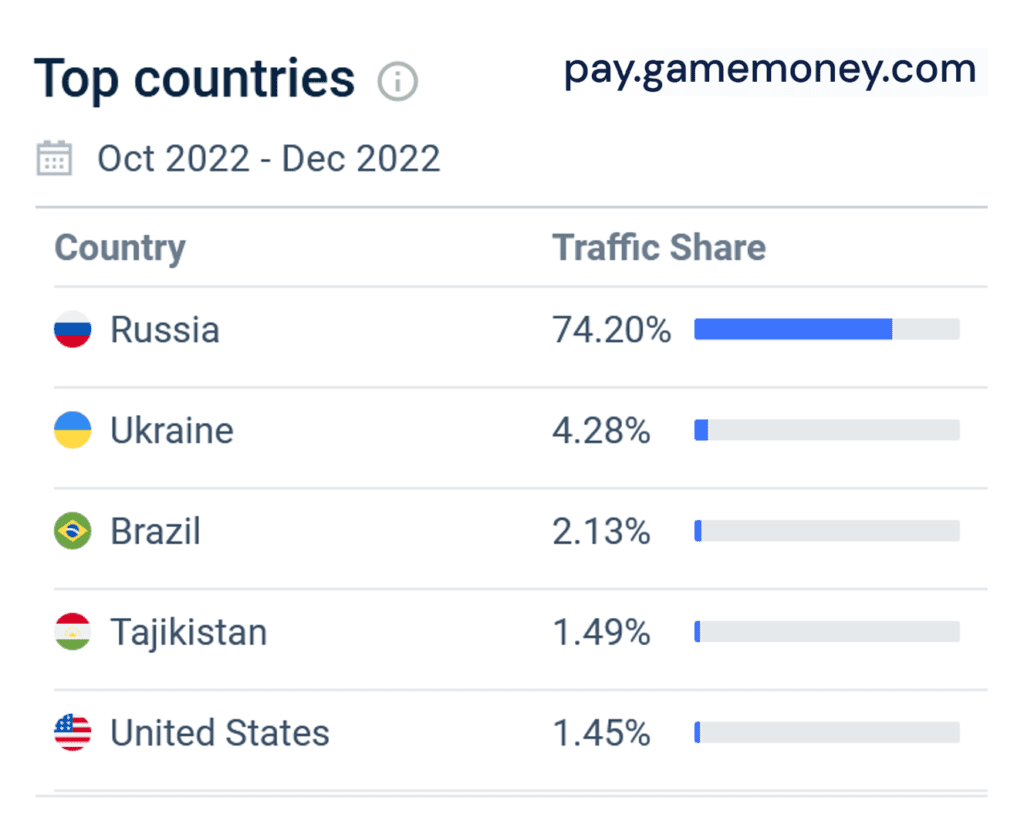The height and width of the screenshot is (838, 1024).
Task: Open the pay.gamemoney.com domain link
Action: pos(770,71)
